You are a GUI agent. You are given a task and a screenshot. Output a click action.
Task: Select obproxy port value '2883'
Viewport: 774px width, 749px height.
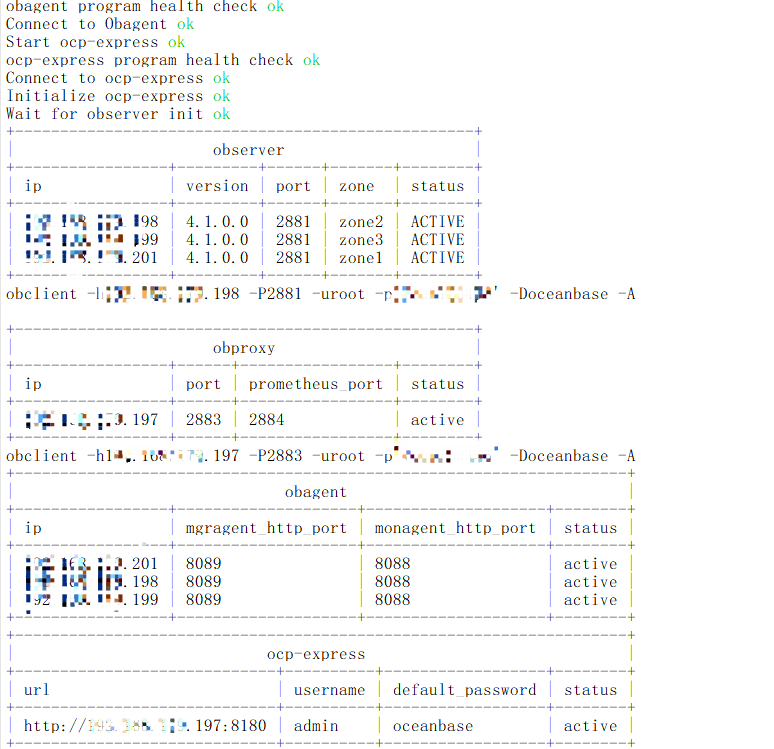203,420
